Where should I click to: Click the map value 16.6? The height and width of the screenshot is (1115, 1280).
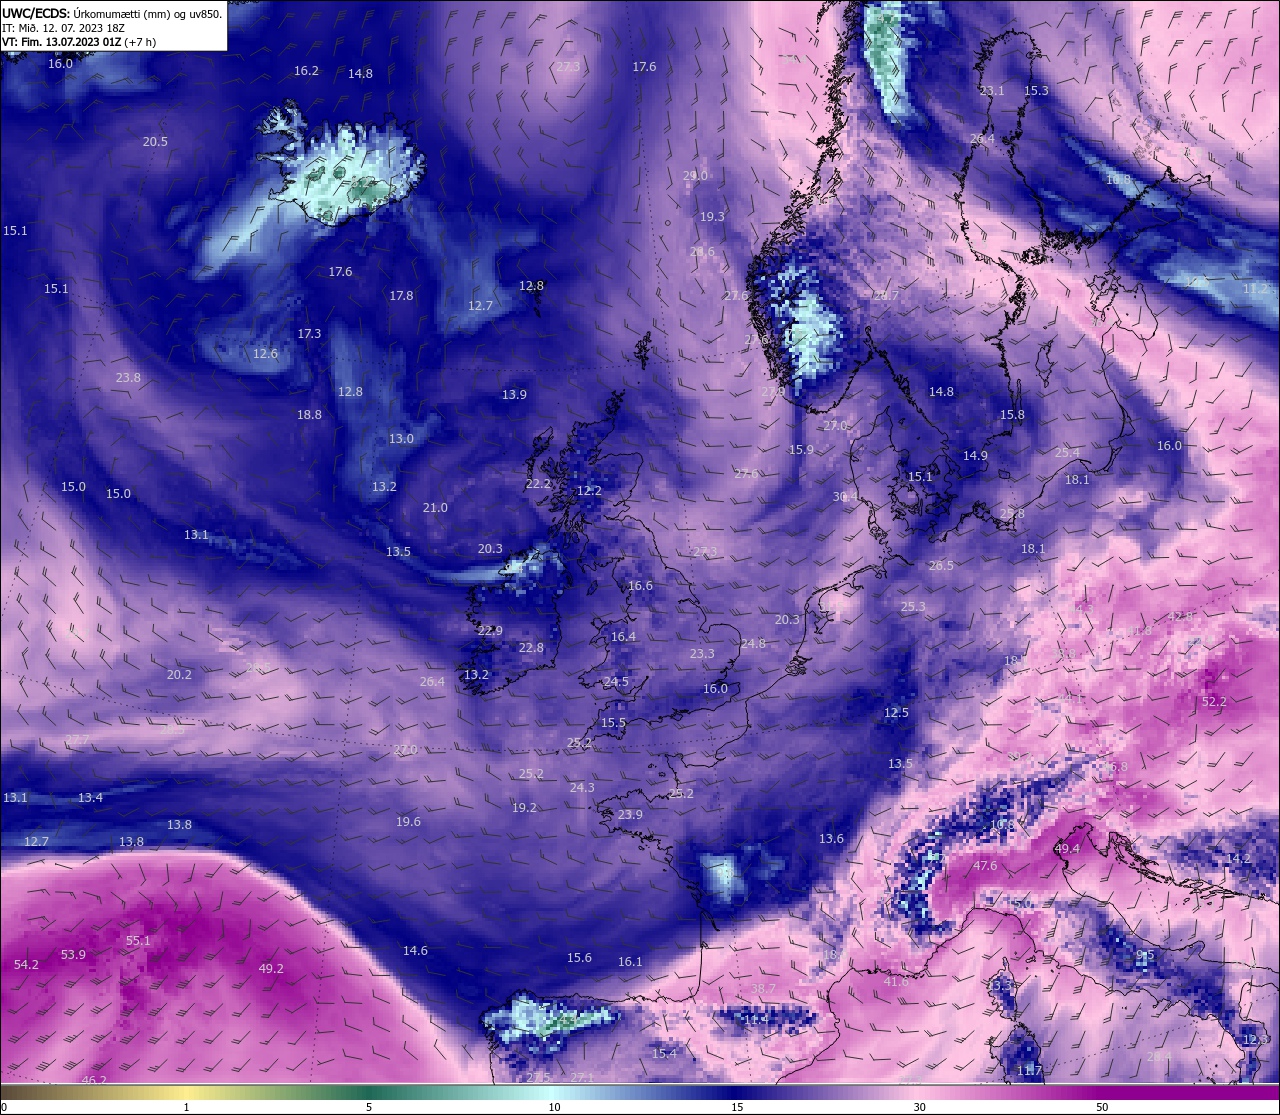(x=640, y=586)
